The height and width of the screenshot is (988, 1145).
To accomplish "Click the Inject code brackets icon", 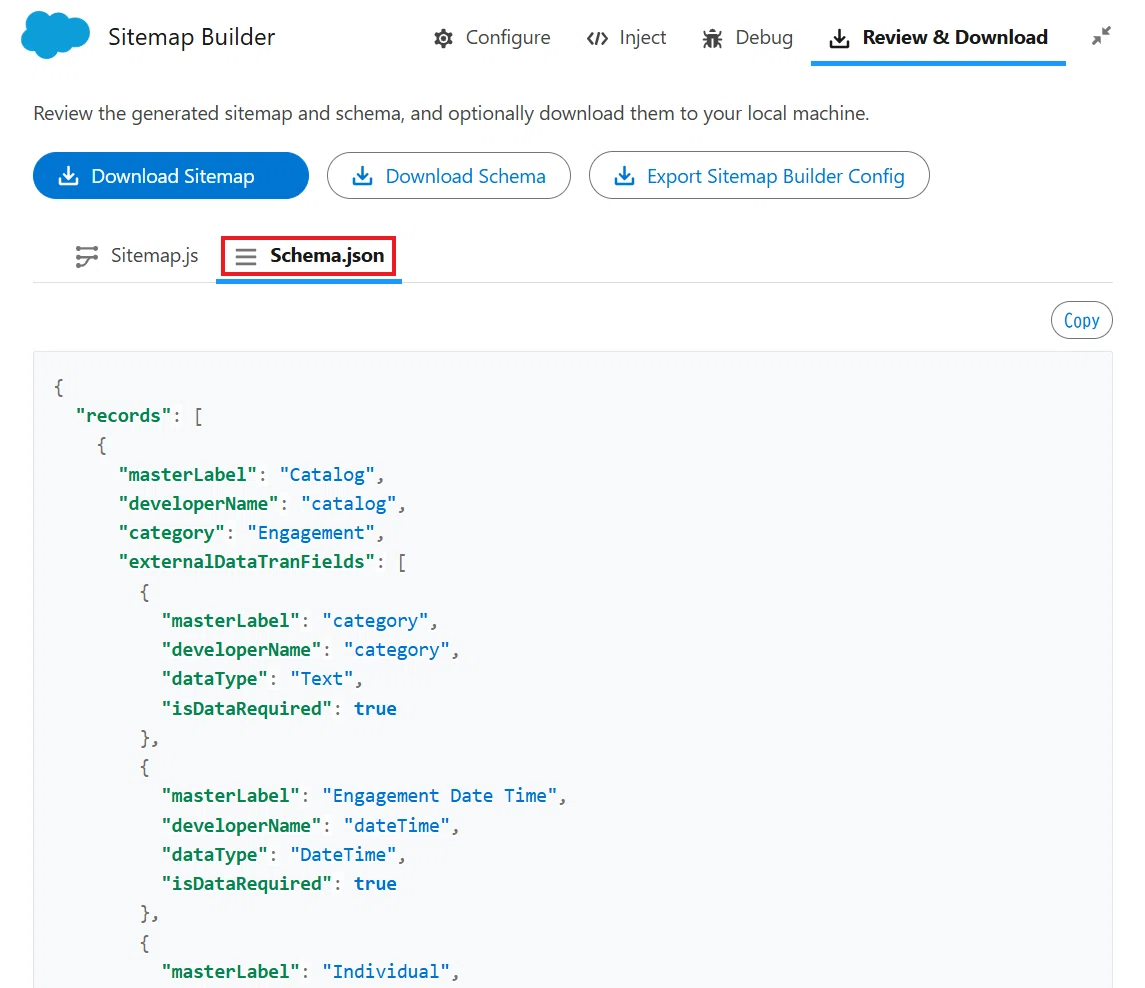I will point(597,38).
